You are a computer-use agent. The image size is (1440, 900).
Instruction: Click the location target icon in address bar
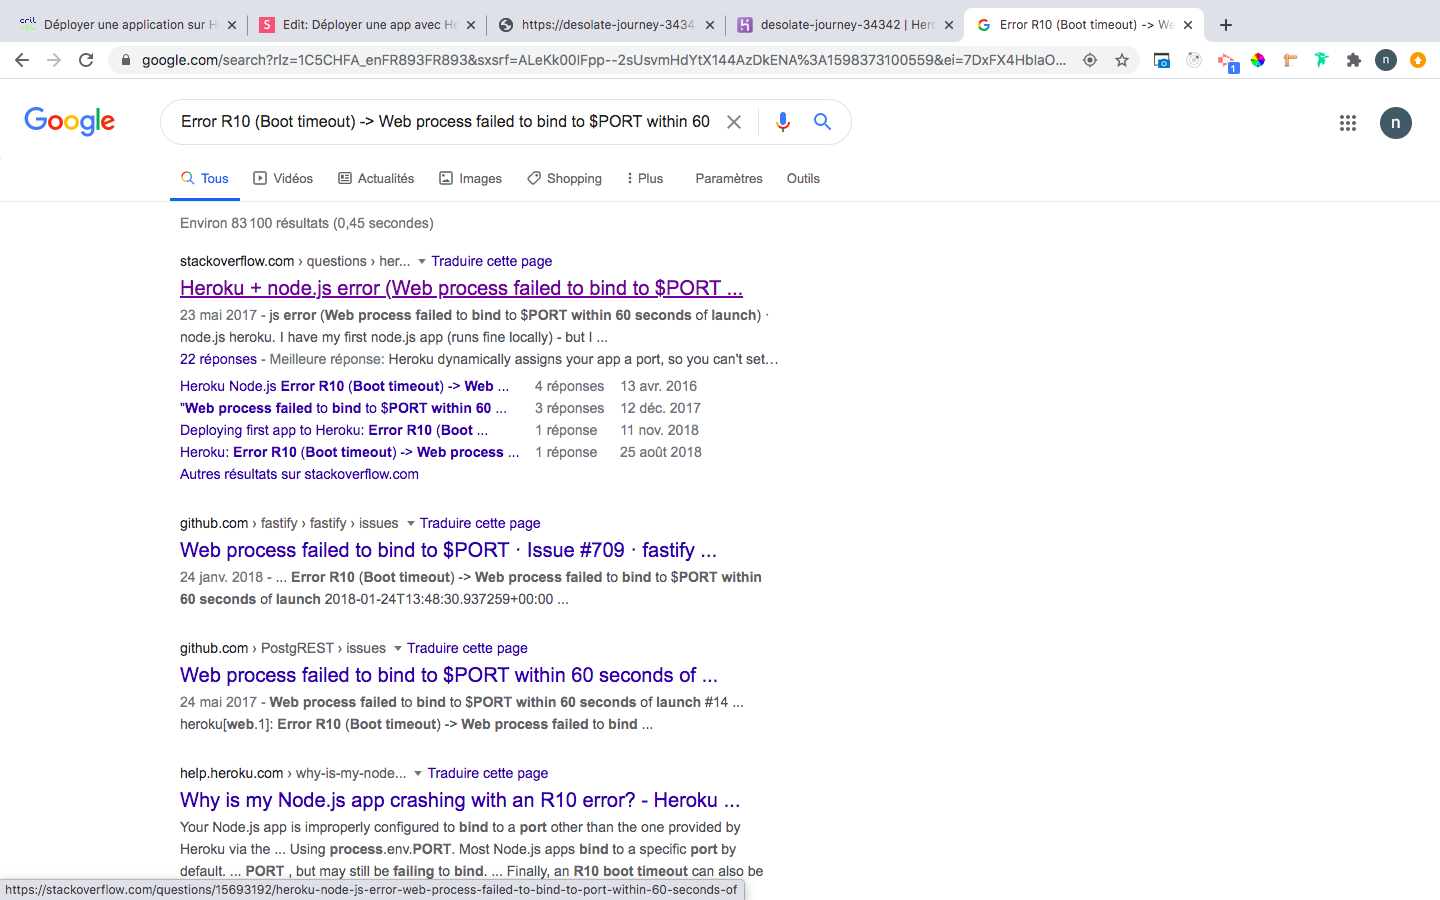1090,60
